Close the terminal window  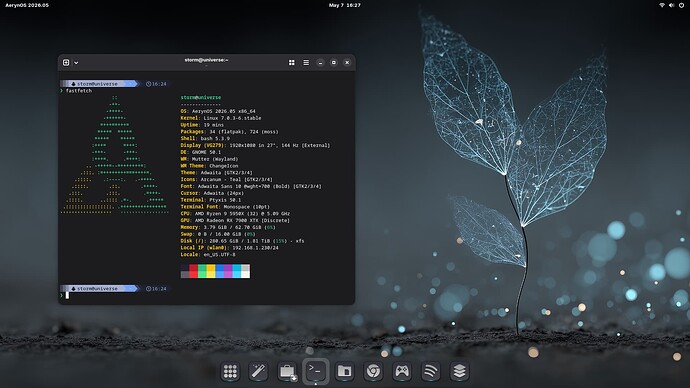(347, 62)
